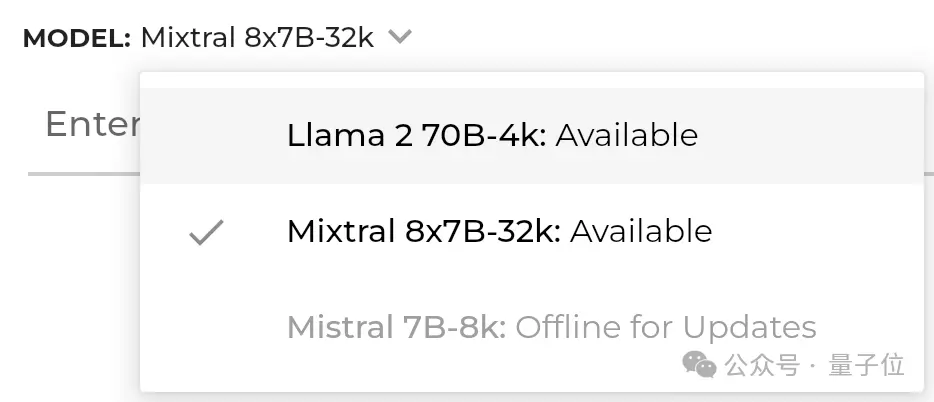Click the Offline for Updates status text
The width and height of the screenshot is (934, 402).
(666, 327)
